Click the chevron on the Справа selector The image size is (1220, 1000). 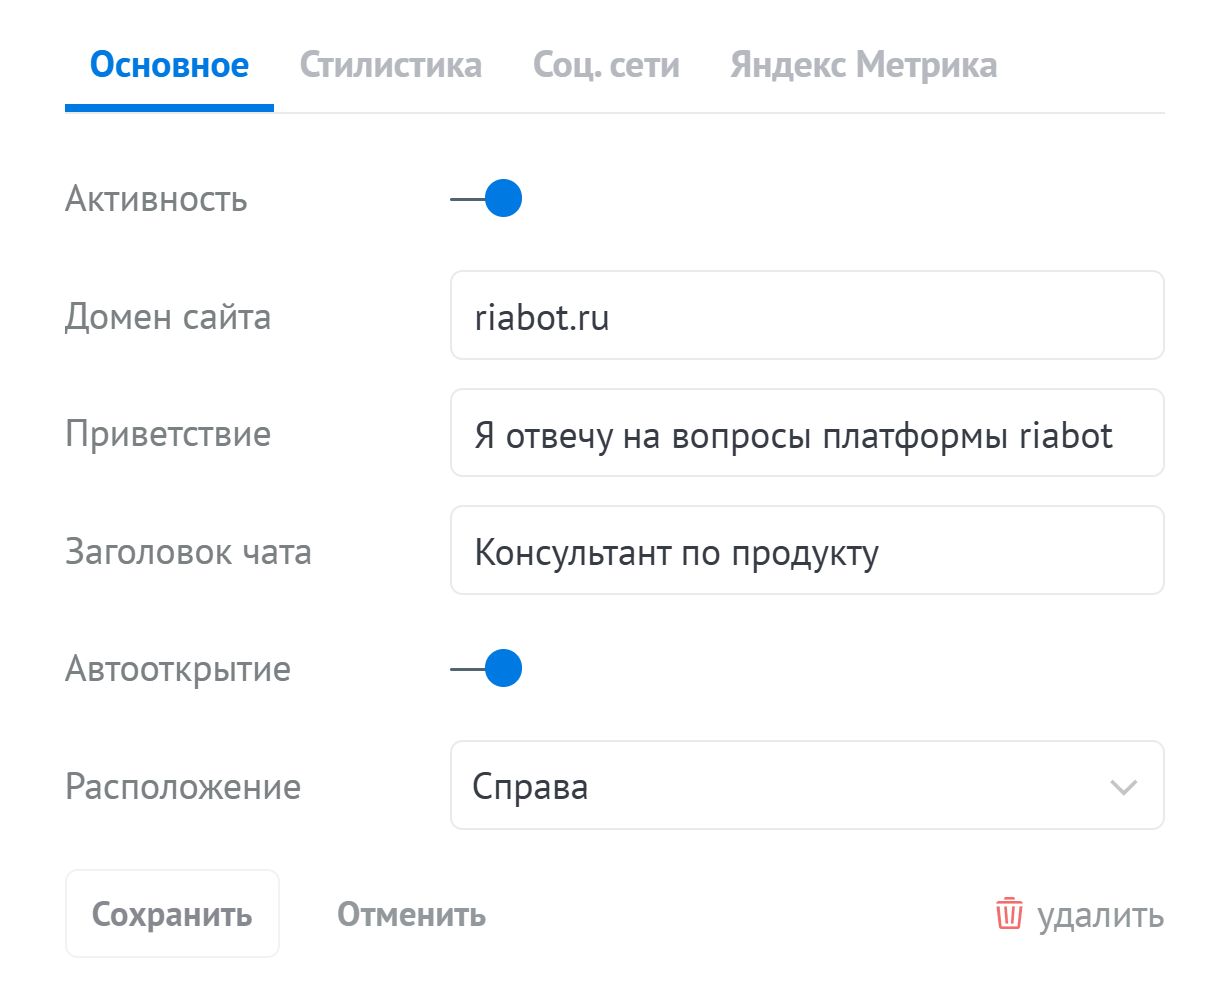1124,786
